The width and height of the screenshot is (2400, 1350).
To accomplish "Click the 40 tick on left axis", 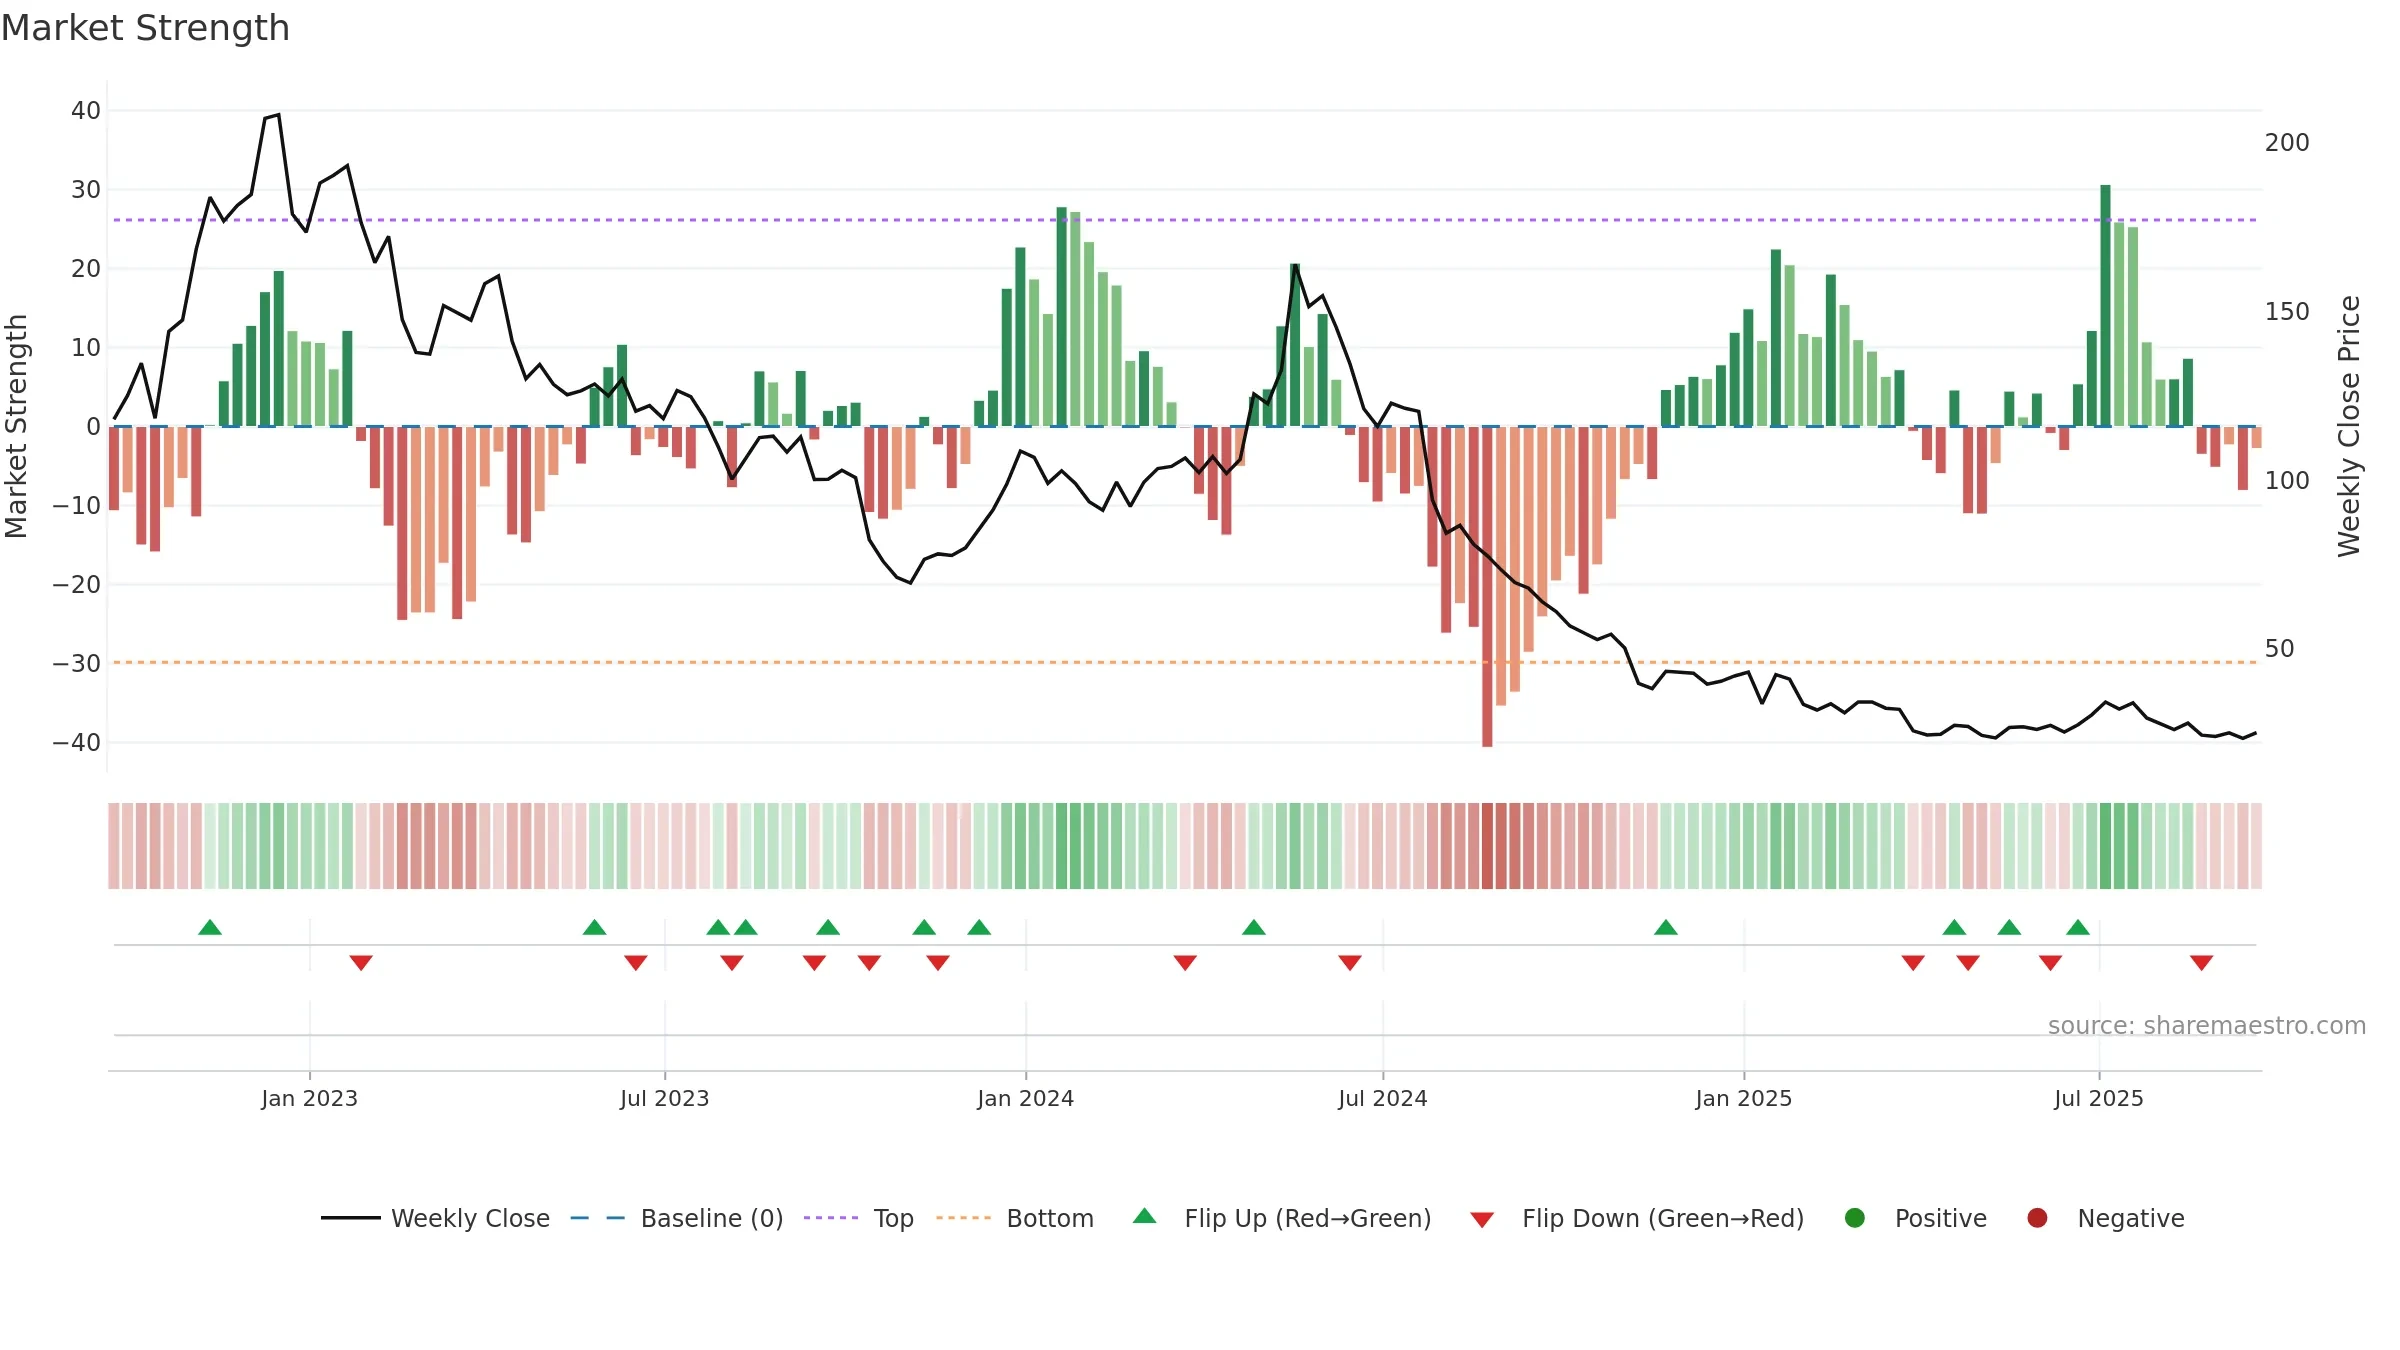I will pyautogui.click(x=86, y=111).
